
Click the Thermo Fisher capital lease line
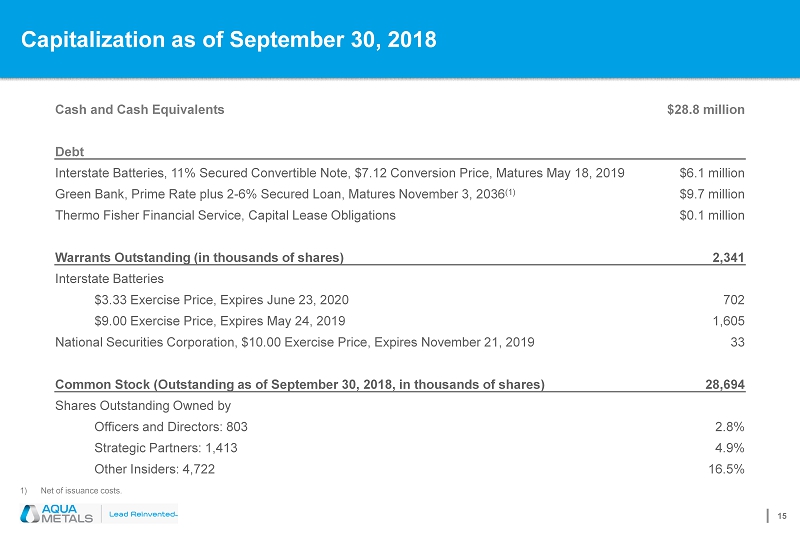point(225,215)
